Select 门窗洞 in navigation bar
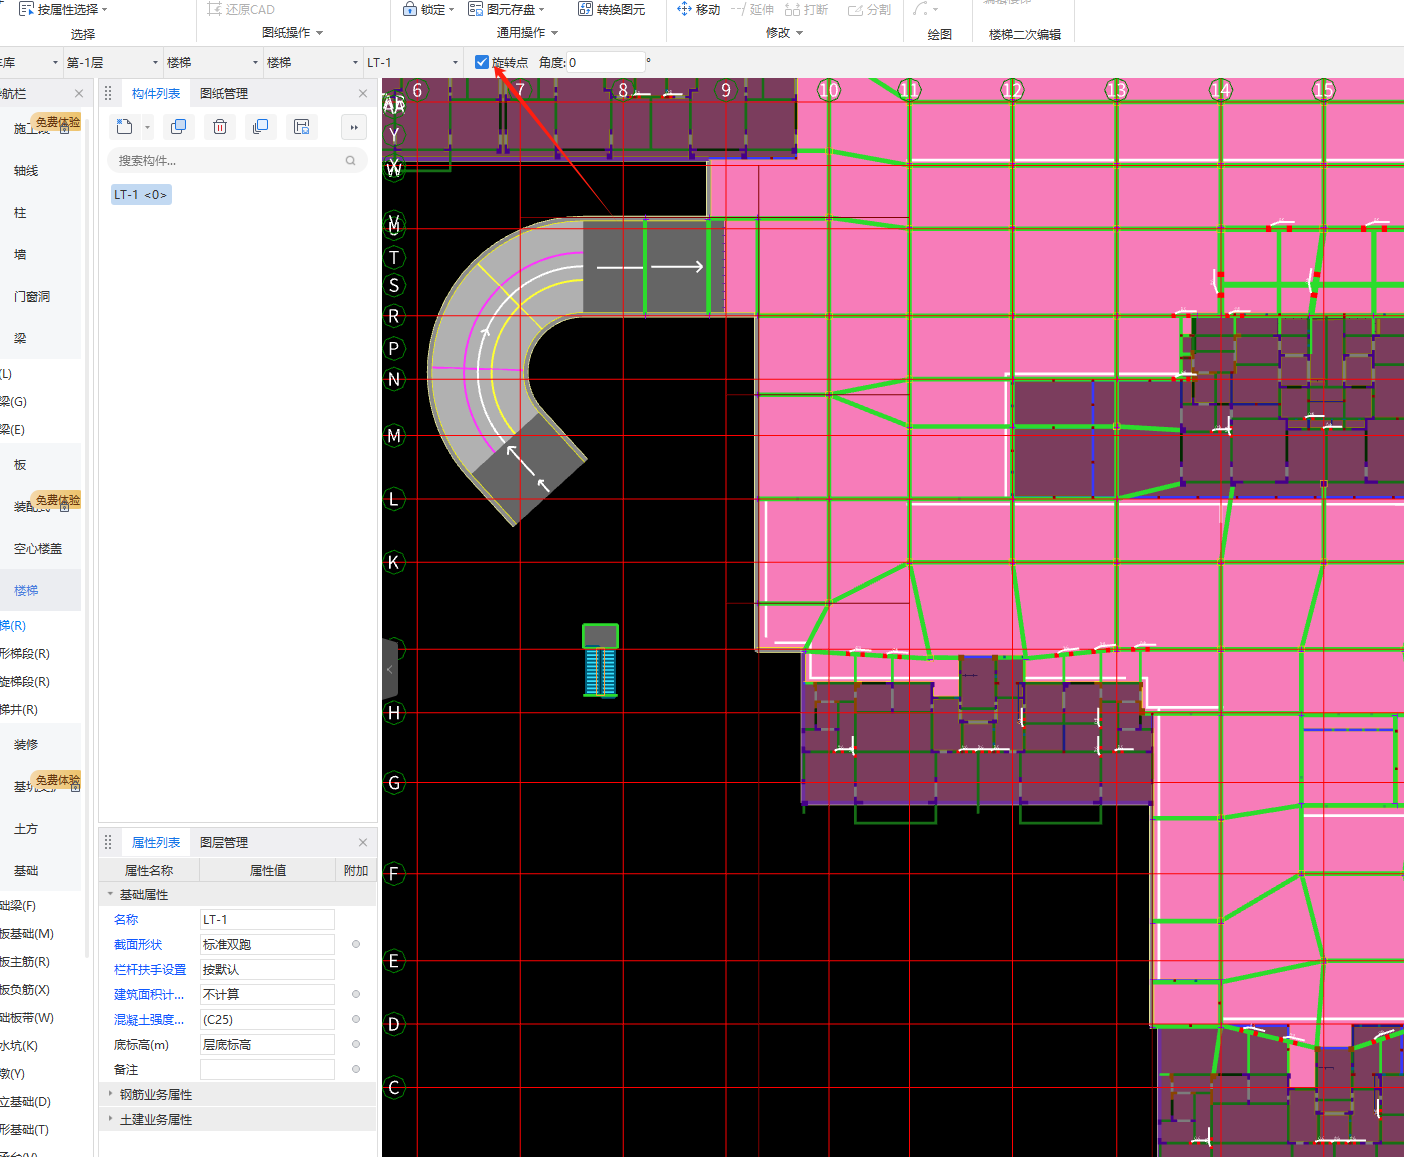Viewport: 1404px width, 1157px height. [x=32, y=297]
